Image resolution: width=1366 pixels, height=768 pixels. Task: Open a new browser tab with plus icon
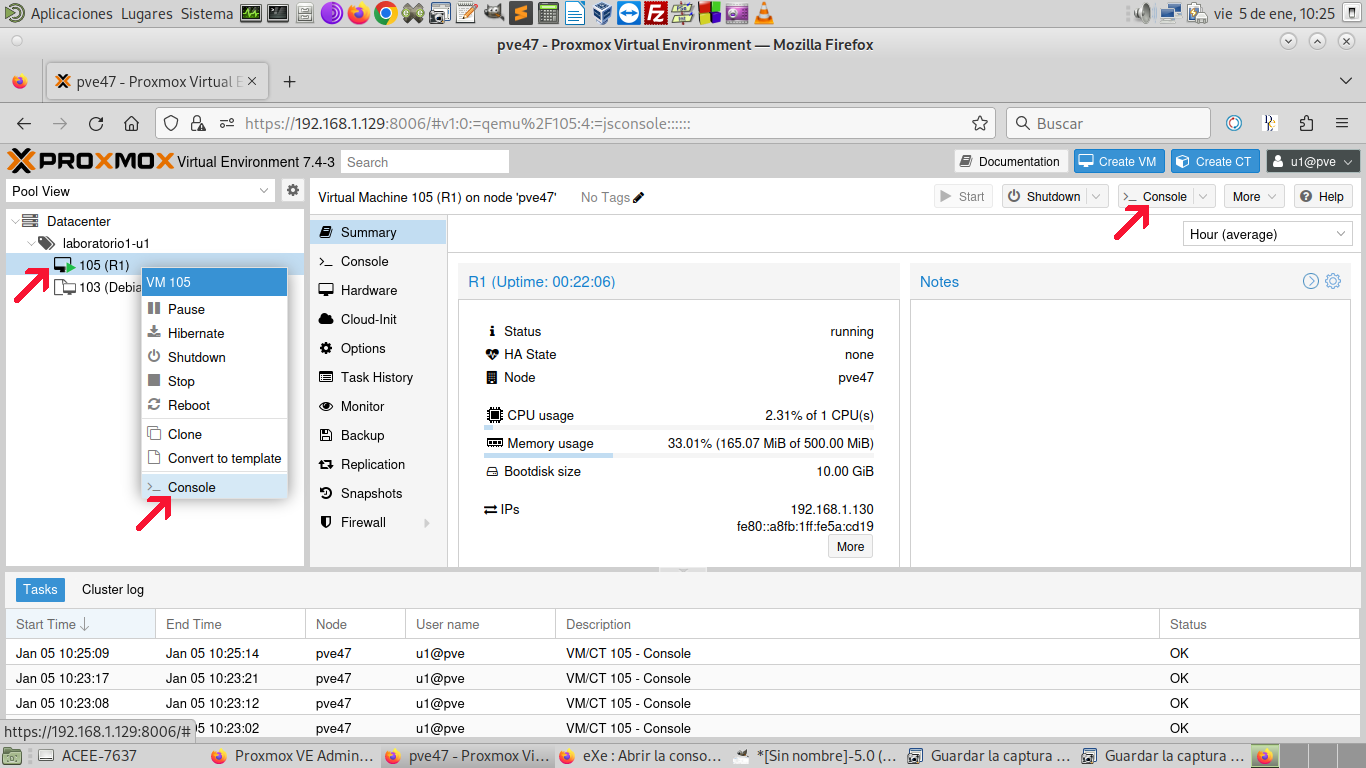(290, 82)
